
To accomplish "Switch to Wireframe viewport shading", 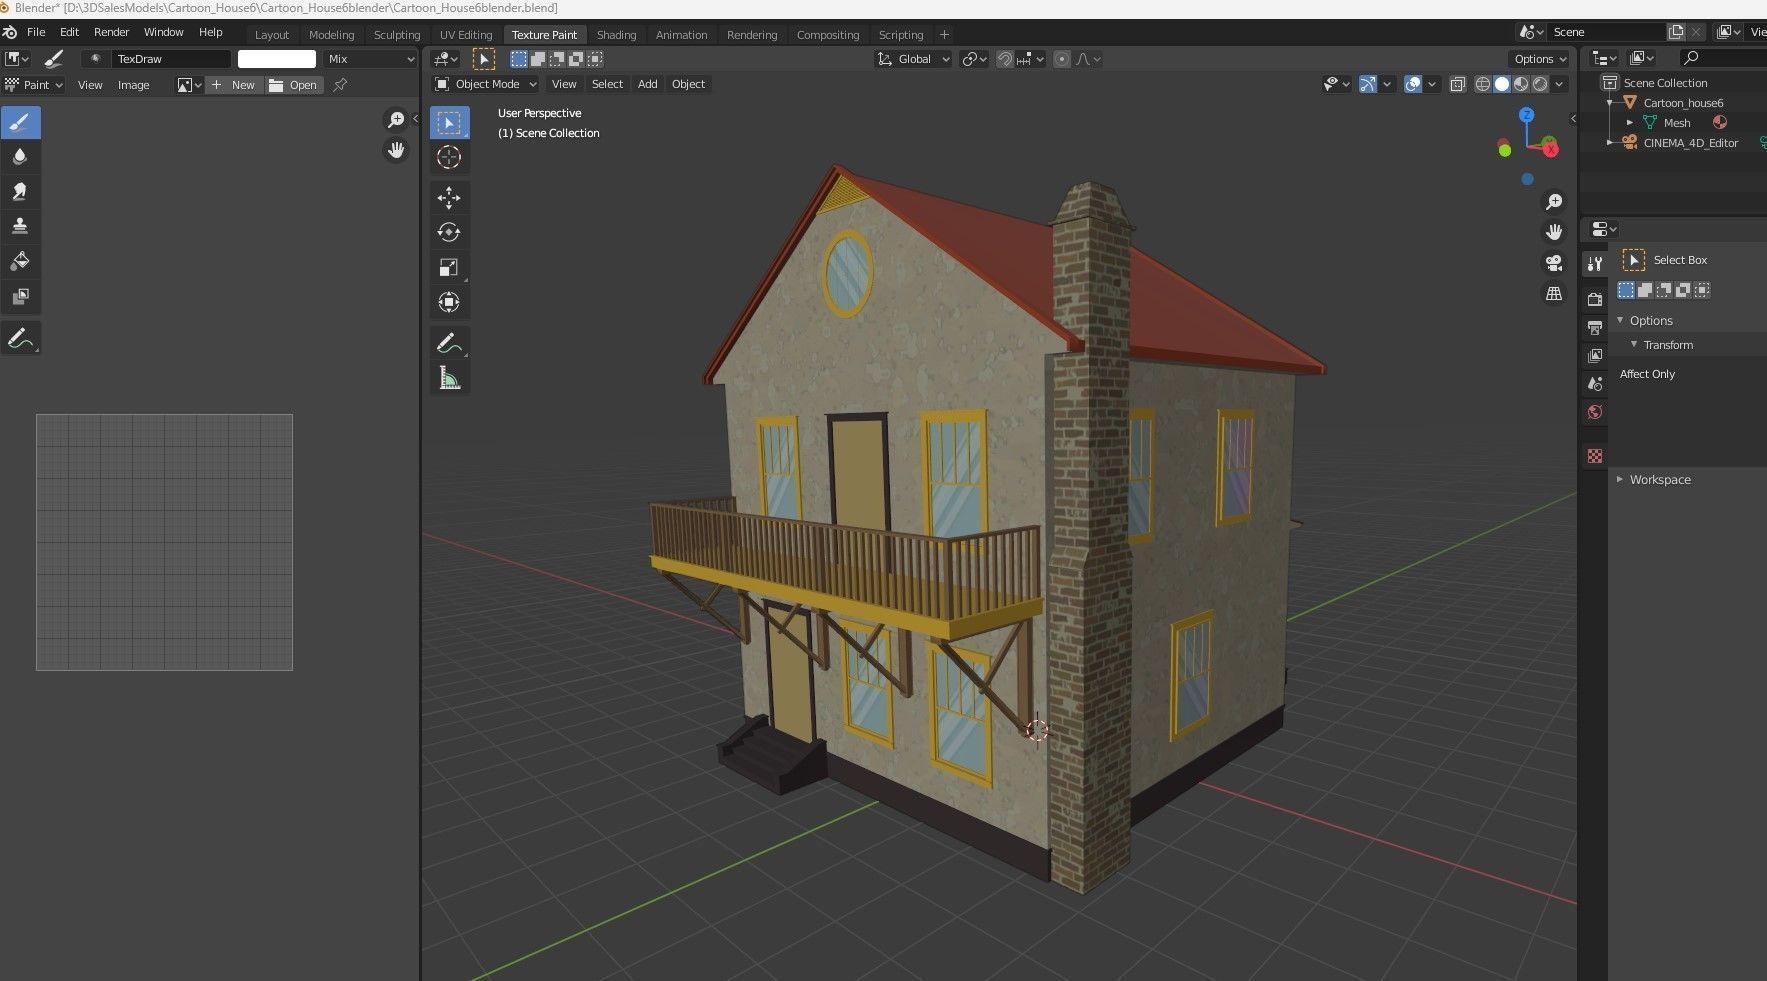I will [x=1483, y=84].
